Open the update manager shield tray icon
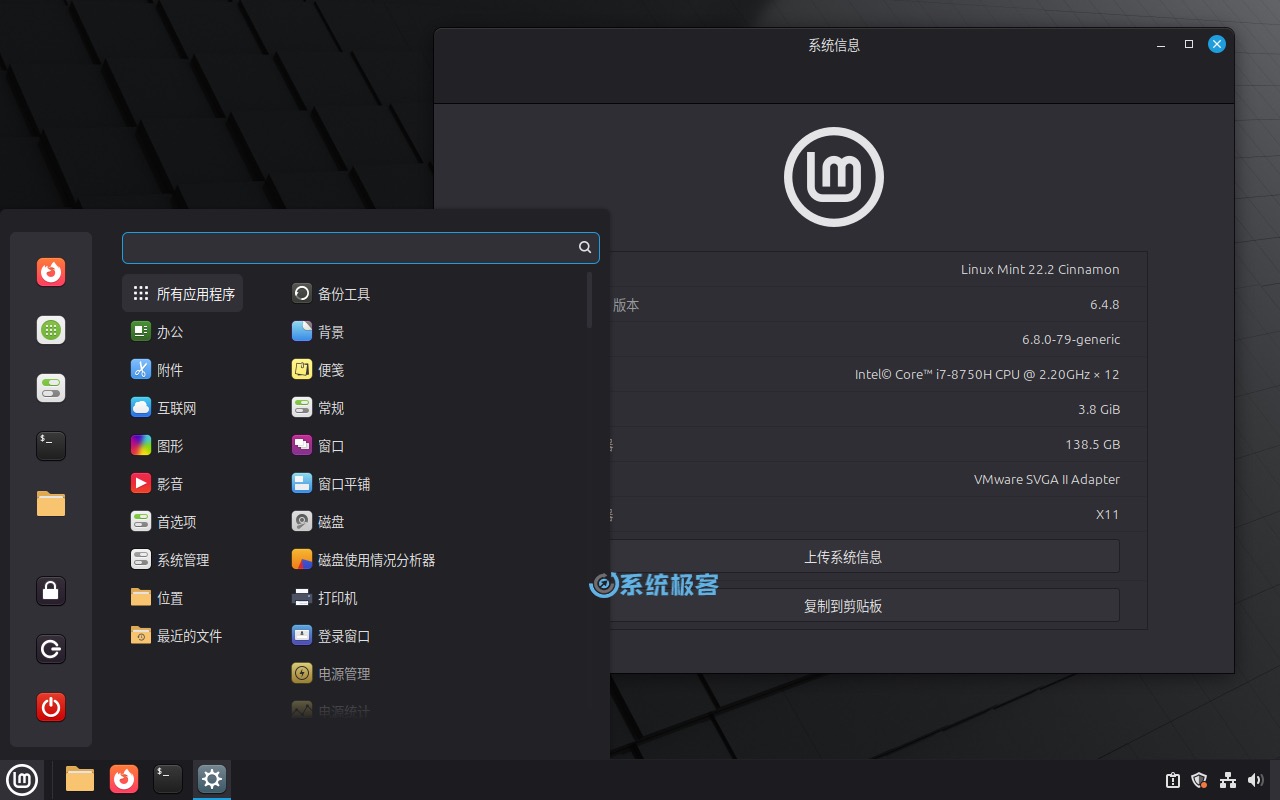1280x800 pixels. pyautogui.click(x=1200, y=780)
